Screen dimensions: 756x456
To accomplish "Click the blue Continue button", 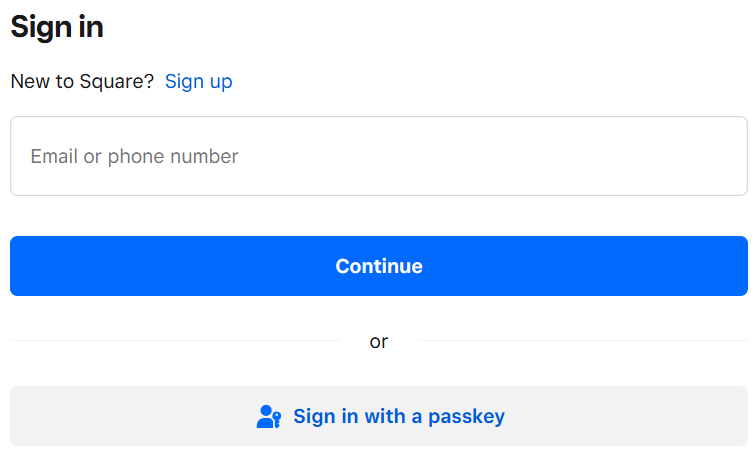I will coord(379,266).
